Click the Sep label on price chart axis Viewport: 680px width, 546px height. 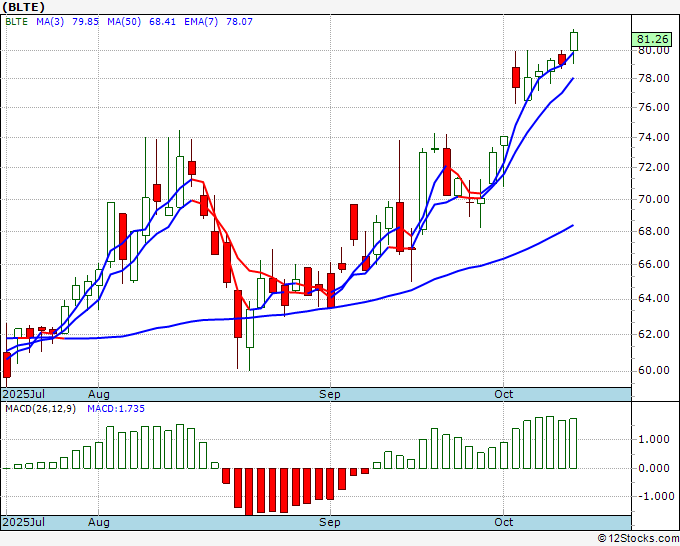(x=330, y=394)
